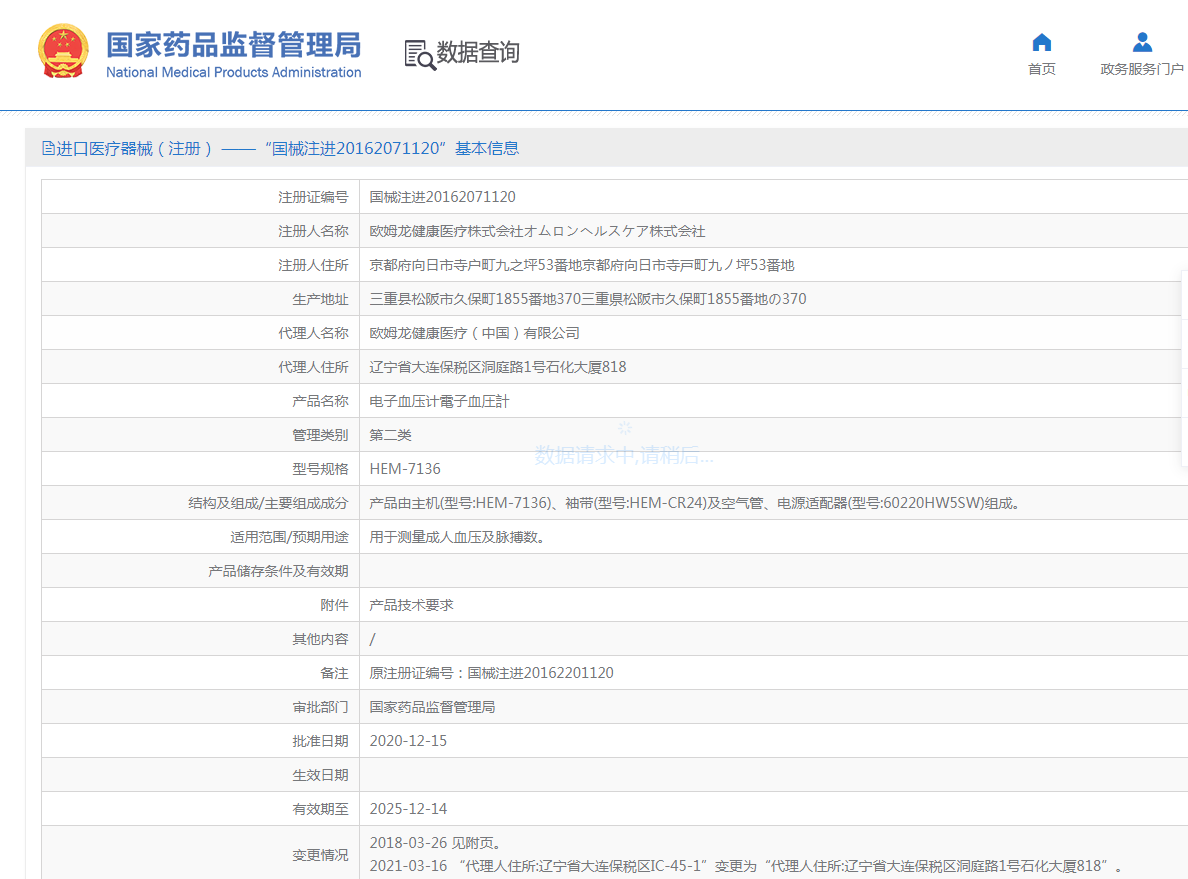The height and width of the screenshot is (879, 1188).
Task: Click the 批准日期 label cell
Action: tap(201, 741)
